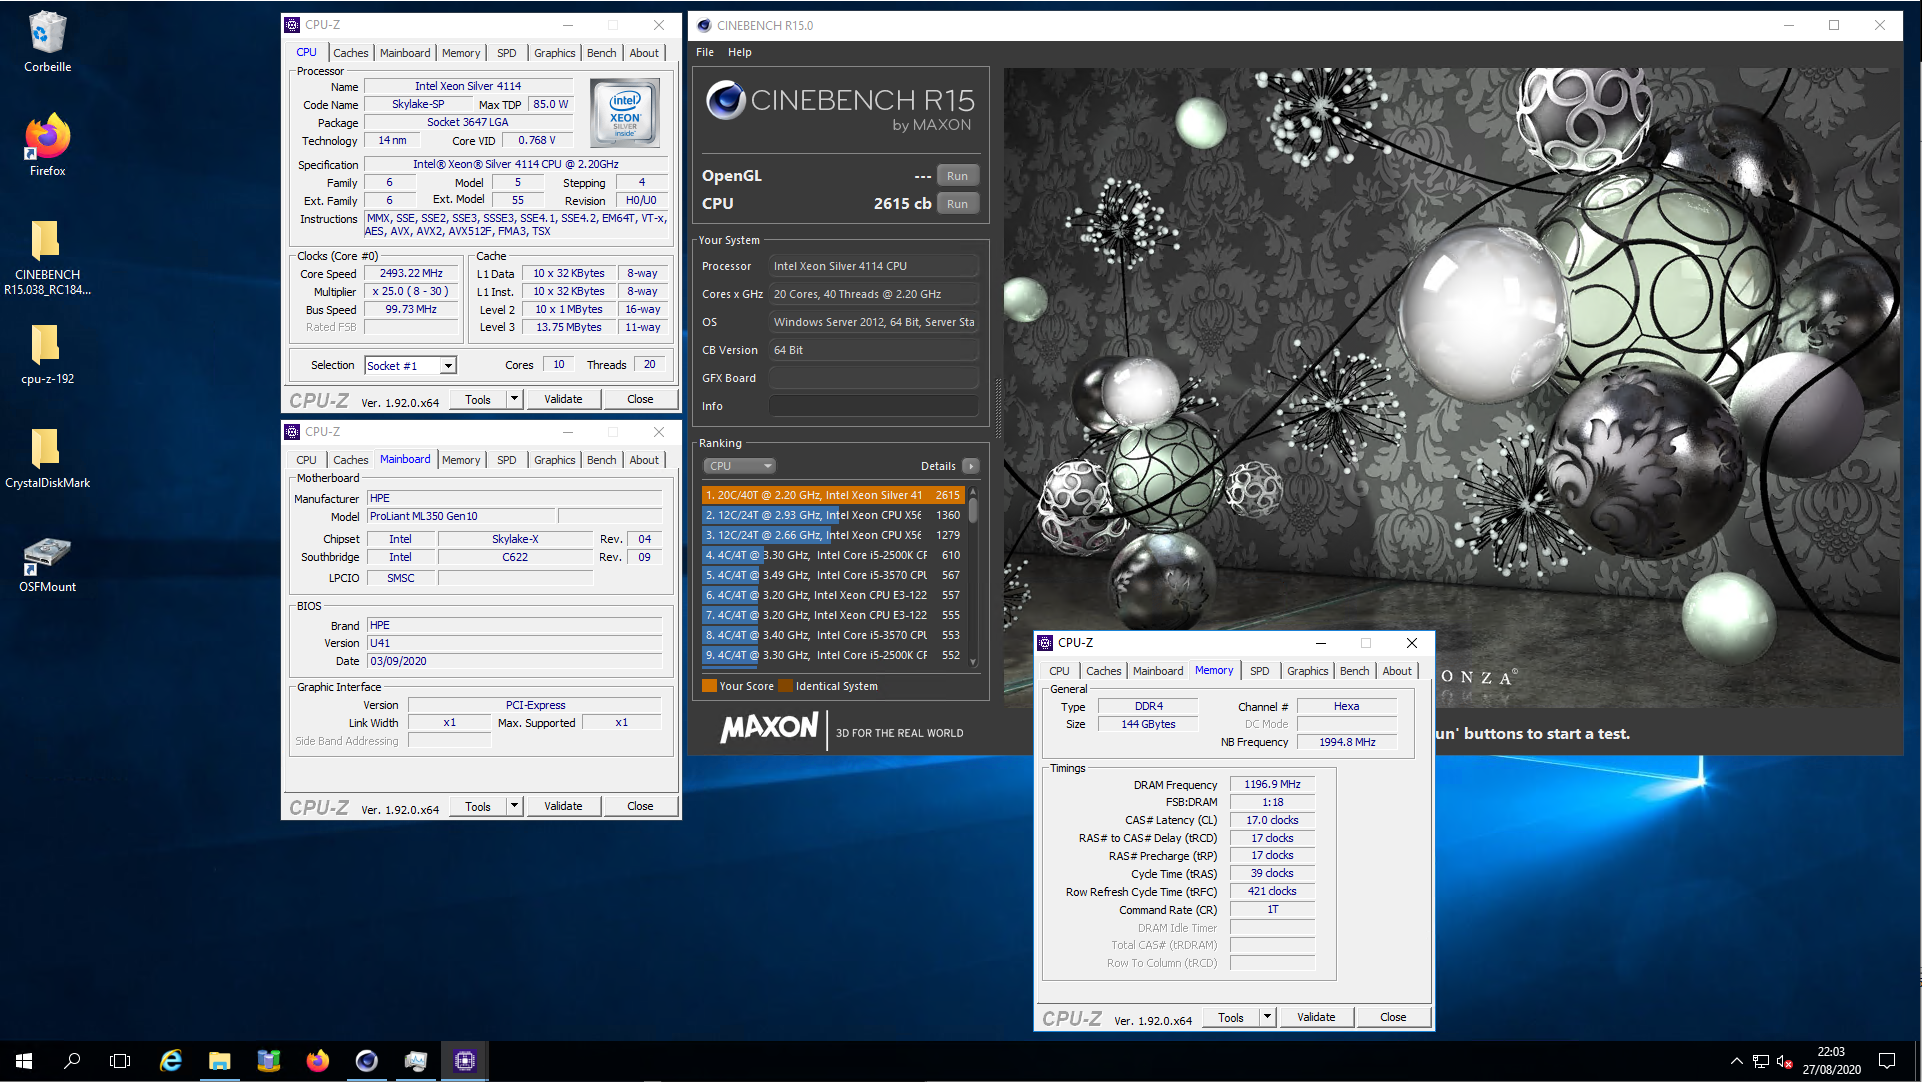Click Validate in top CPU-Z window
The height and width of the screenshot is (1082, 1922).
(x=563, y=399)
